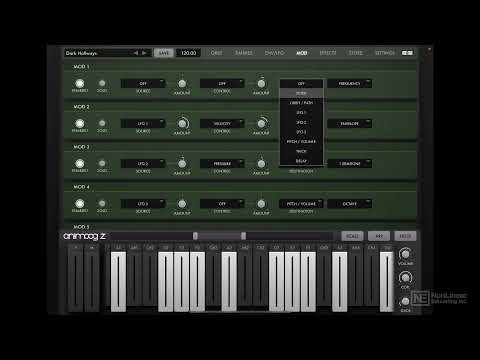Viewport: 480px width, 360px height.
Task: Open MOD 3 Control dropdown showing Pressure
Action: click(x=222, y=163)
